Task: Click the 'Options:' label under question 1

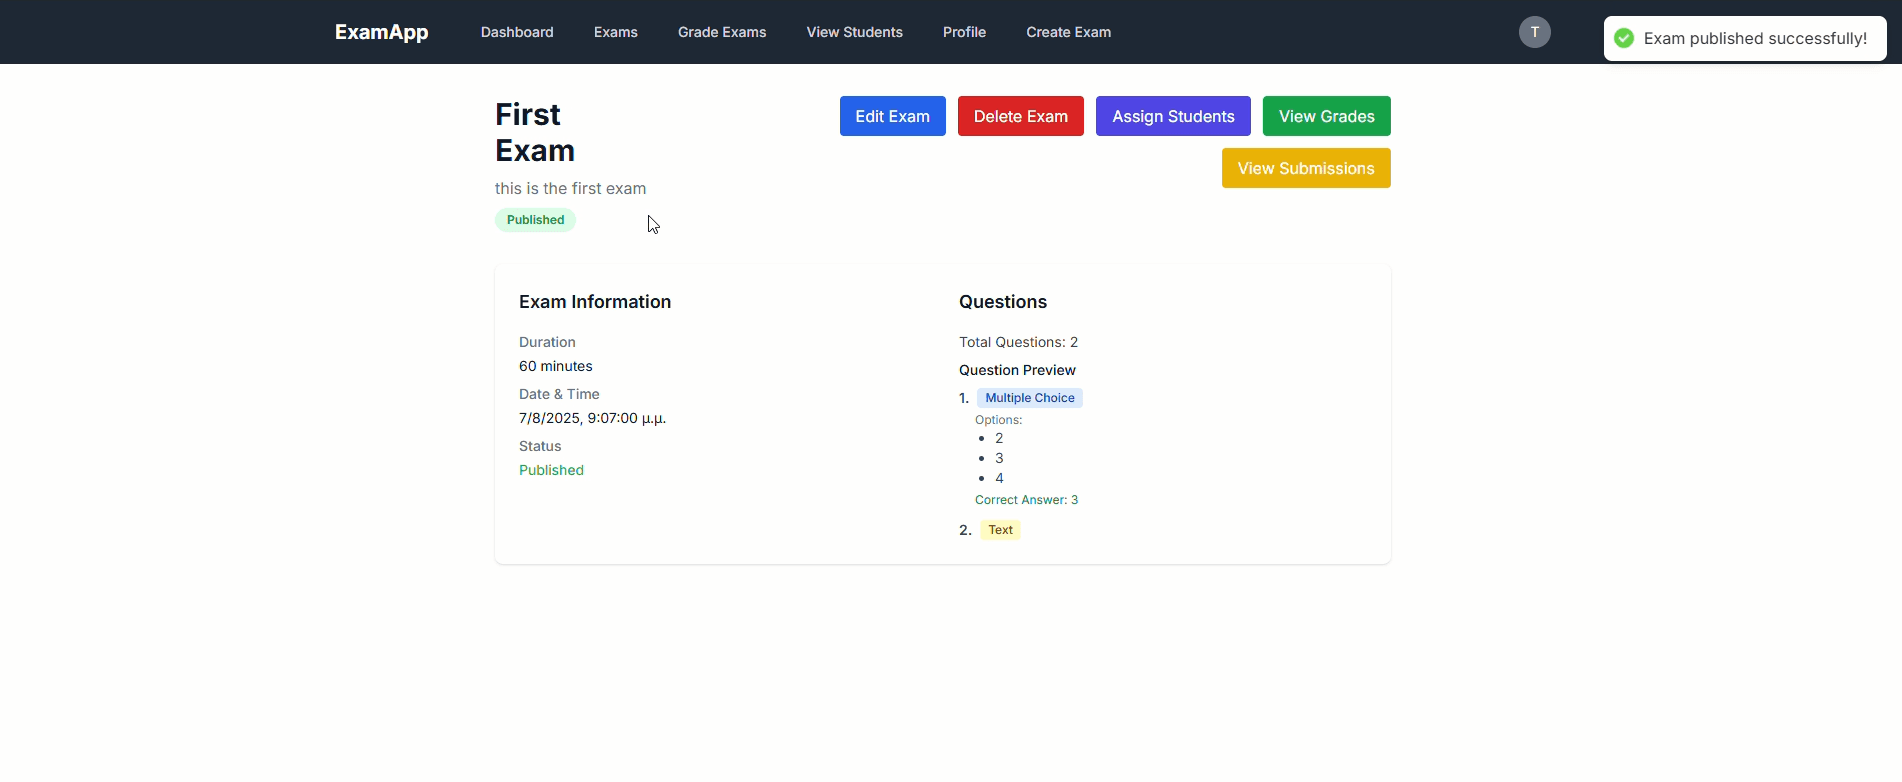Action: point(999,420)
